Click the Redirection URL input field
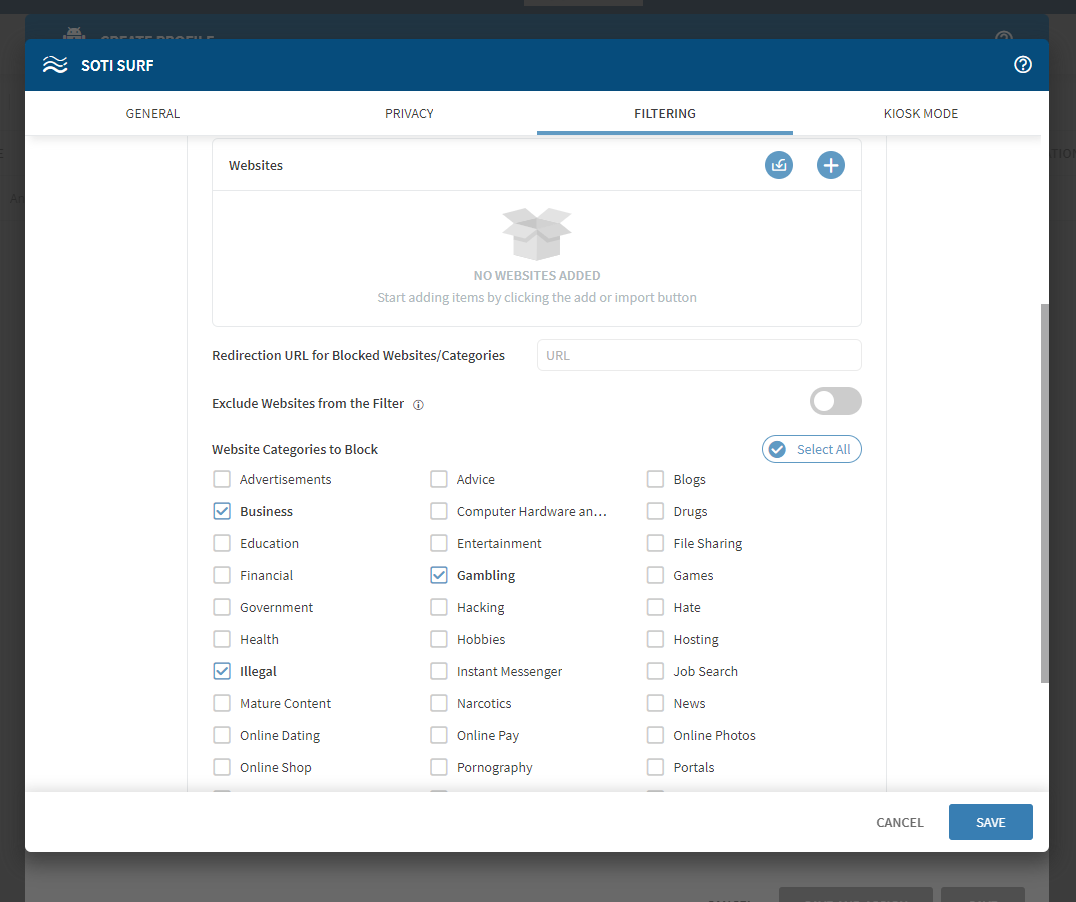The image size is (1076, 902). pos(698,356)
